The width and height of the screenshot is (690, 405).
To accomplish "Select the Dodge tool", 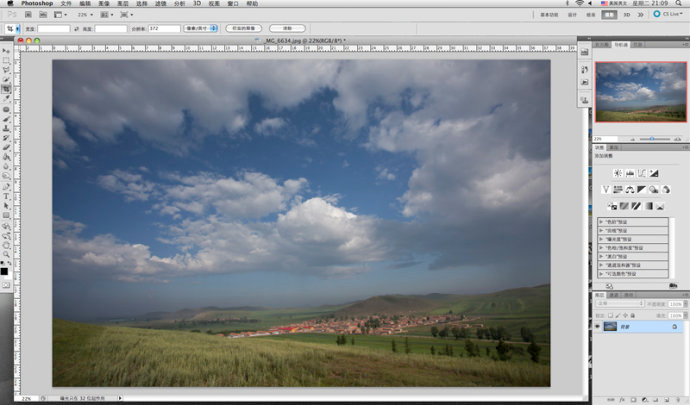I will click(6, 176).
